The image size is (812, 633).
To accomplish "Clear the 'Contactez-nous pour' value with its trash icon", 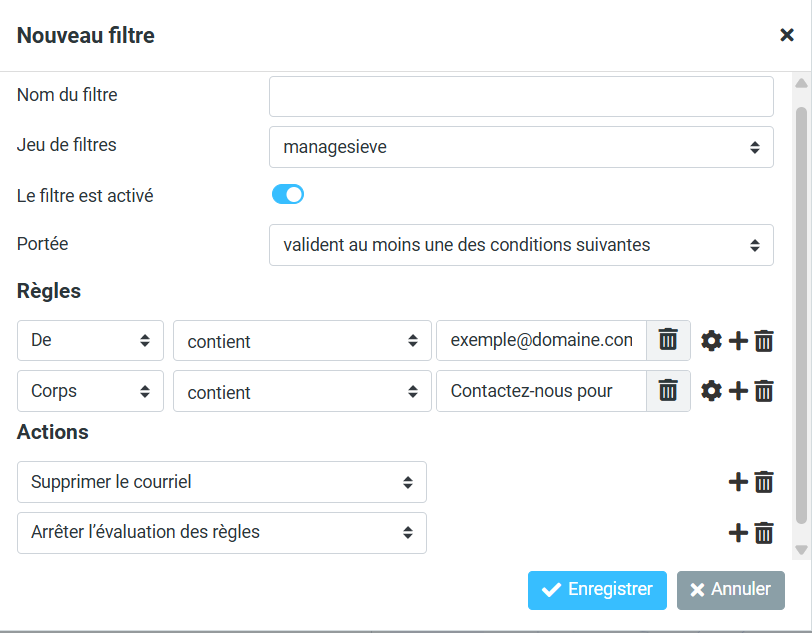I will [x=668, y=391].
